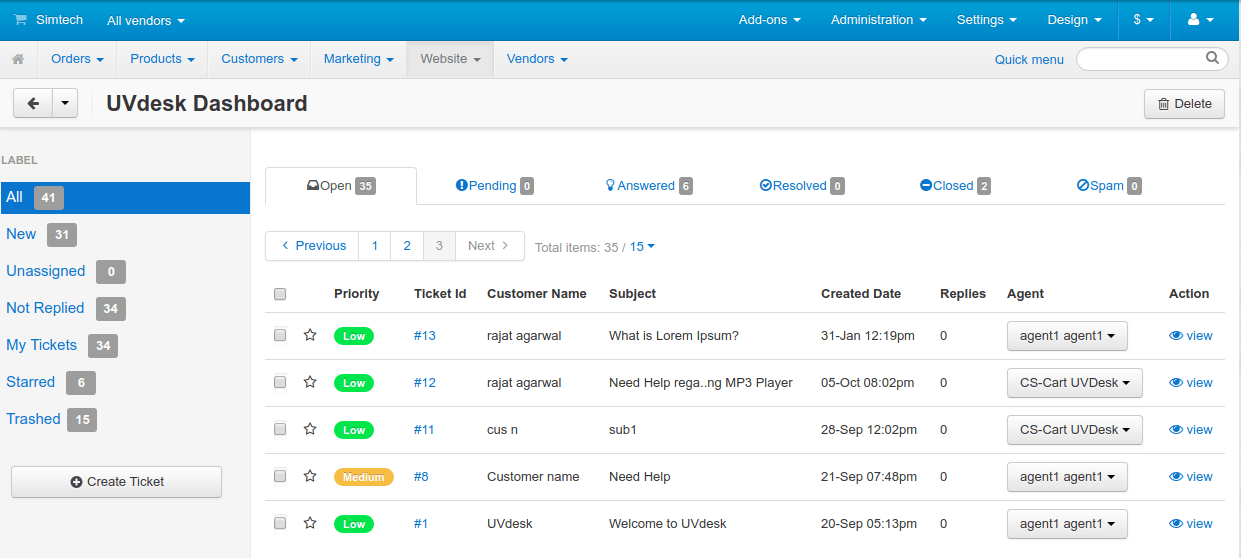Image resolution: width=1241 pixels, height=558 pixels.
Task: Switch to the Resolved tickets tab
Action: [x=802, y=186]
